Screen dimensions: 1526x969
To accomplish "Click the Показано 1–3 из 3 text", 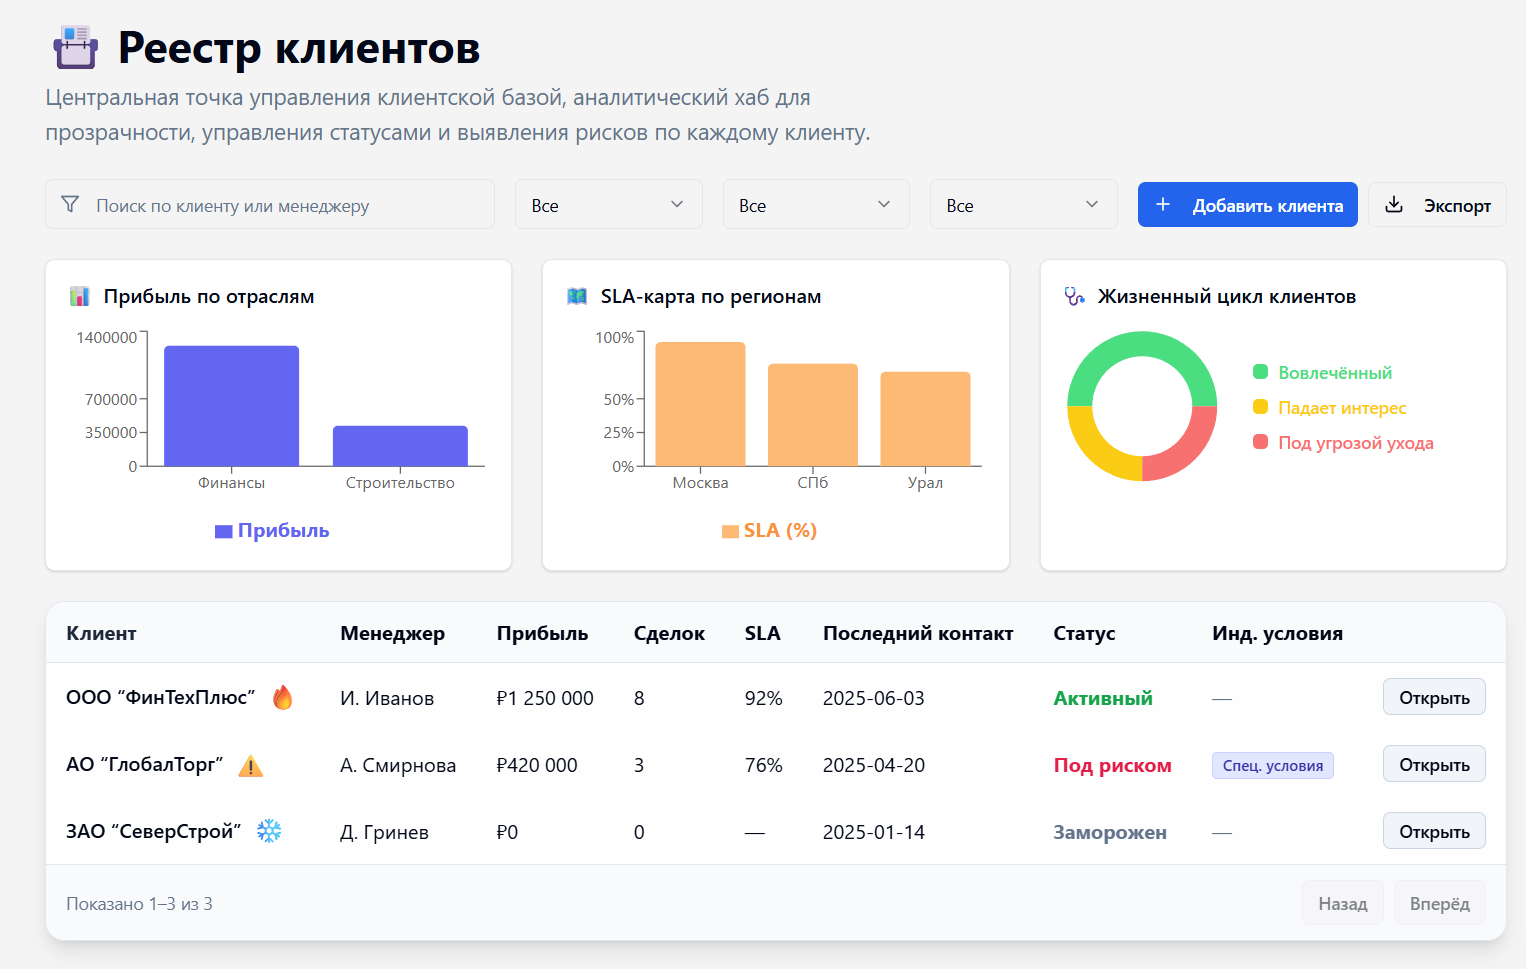I will tap(139, 904).
